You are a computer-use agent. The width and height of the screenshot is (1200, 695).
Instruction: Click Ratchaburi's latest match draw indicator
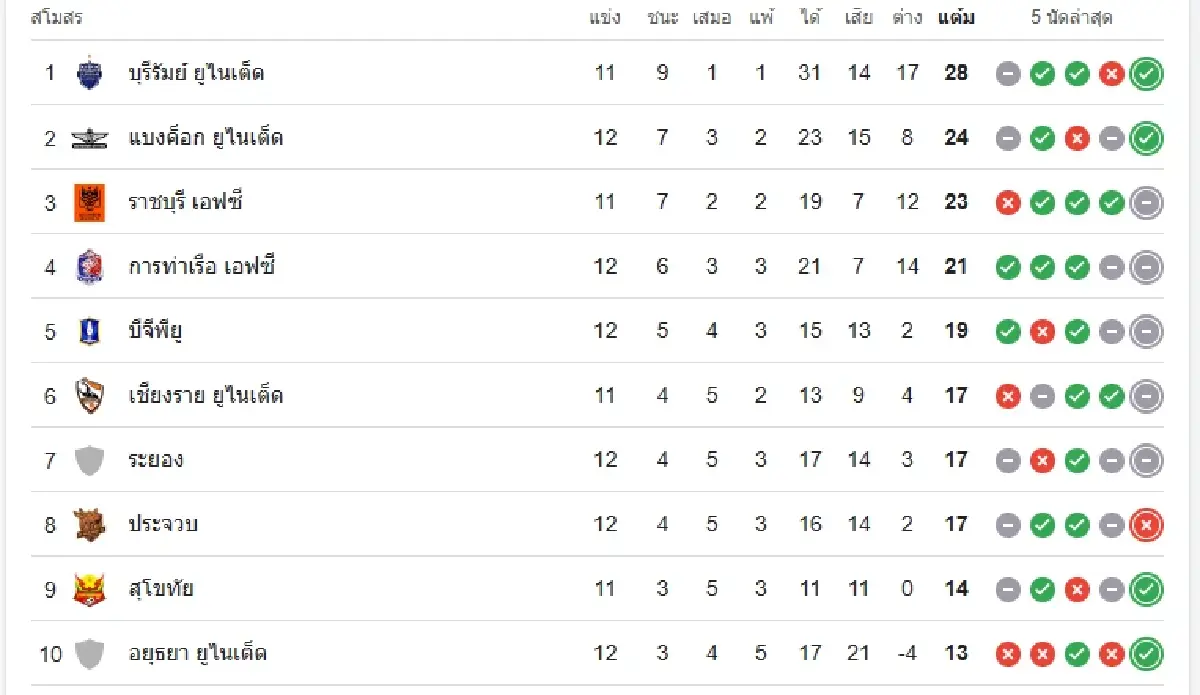(1146, 203)
